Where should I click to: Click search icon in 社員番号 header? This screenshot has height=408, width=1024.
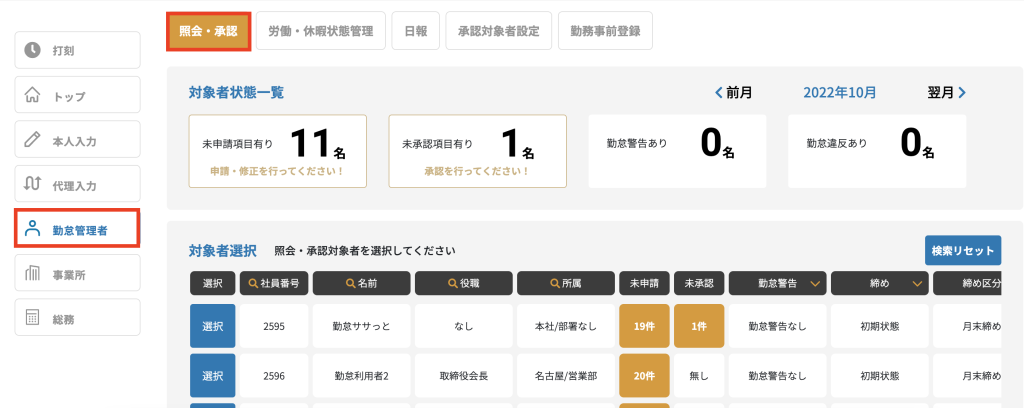point(253,283)
